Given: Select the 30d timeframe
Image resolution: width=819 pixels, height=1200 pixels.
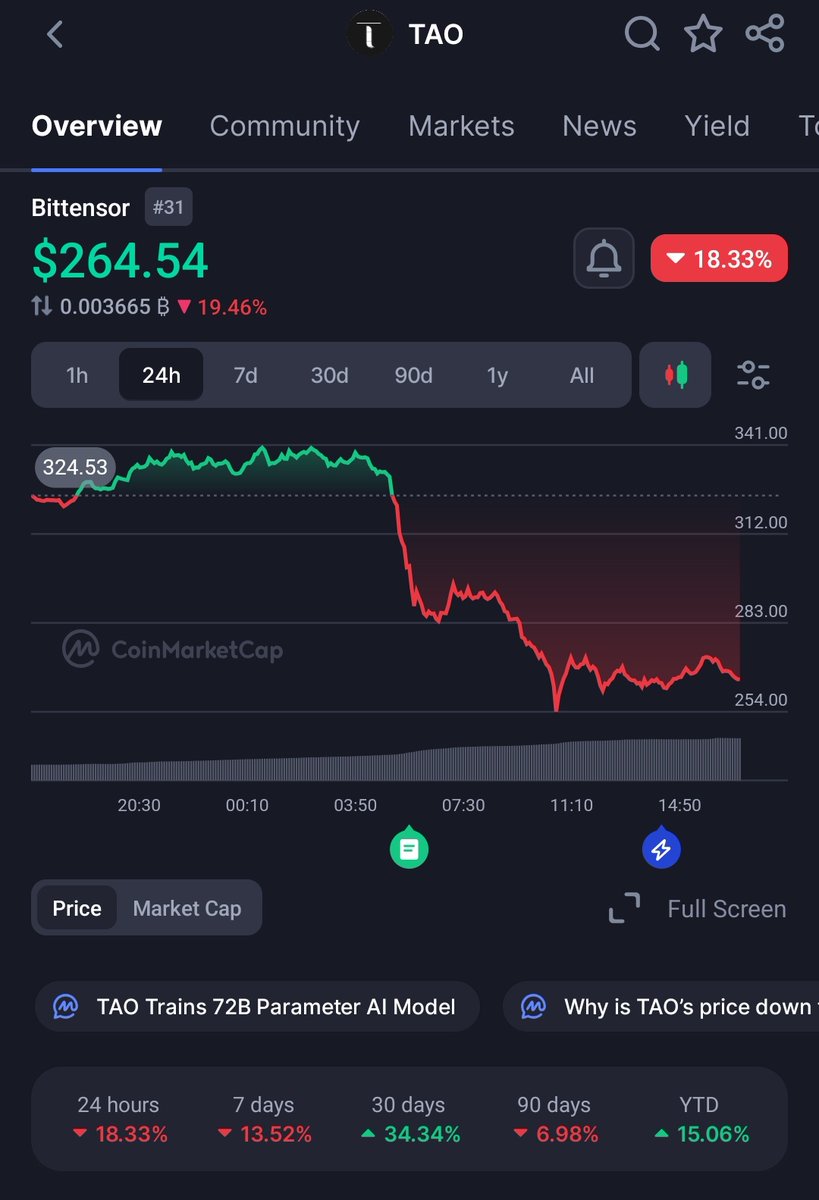Looking at the screenshot, I should coord(329,375).
